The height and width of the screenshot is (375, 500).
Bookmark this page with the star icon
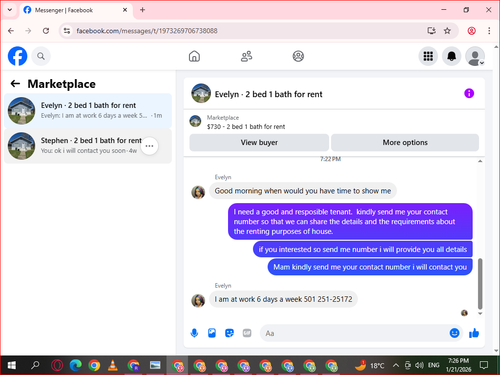(447, 31)
